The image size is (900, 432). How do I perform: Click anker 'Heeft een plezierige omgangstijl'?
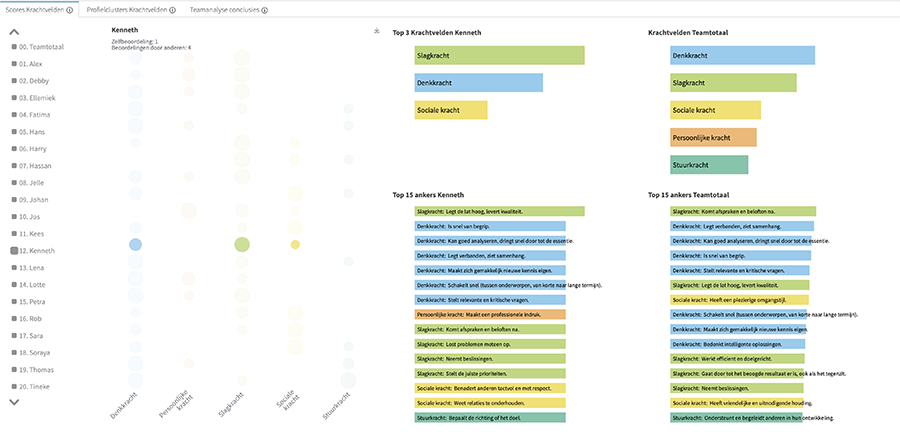click(x=739, y=299)
